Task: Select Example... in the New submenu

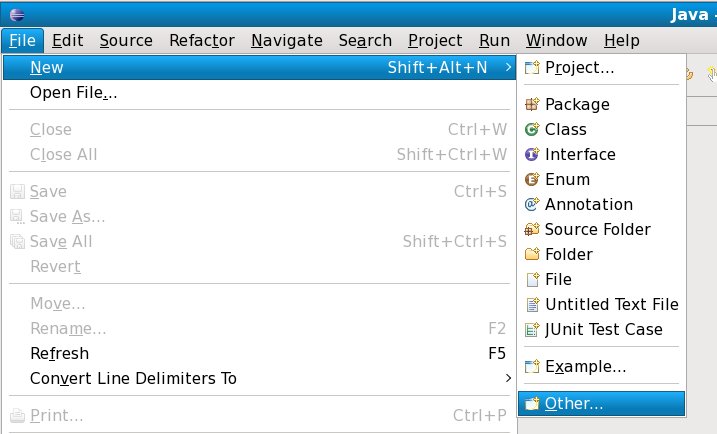Action: click(x=585, y=366)
